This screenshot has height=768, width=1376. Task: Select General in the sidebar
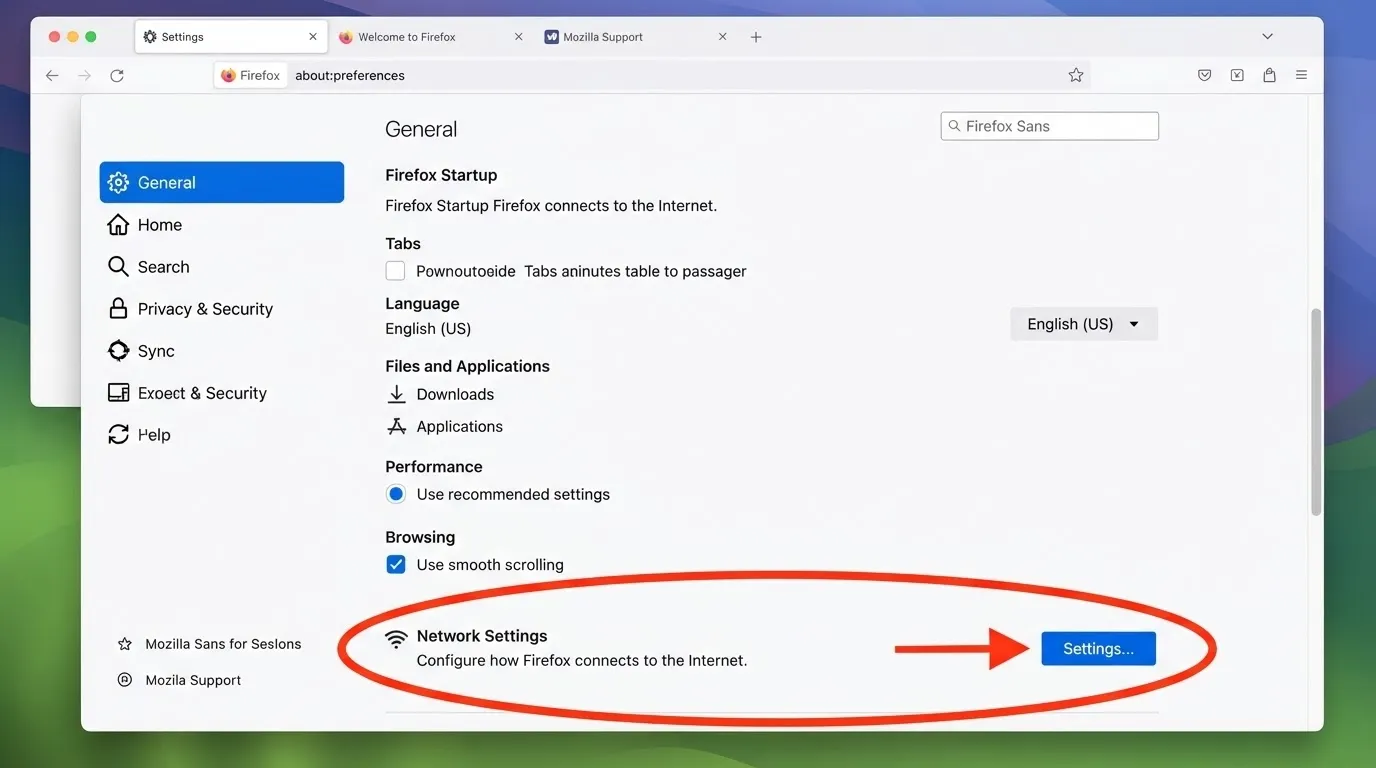222,182
